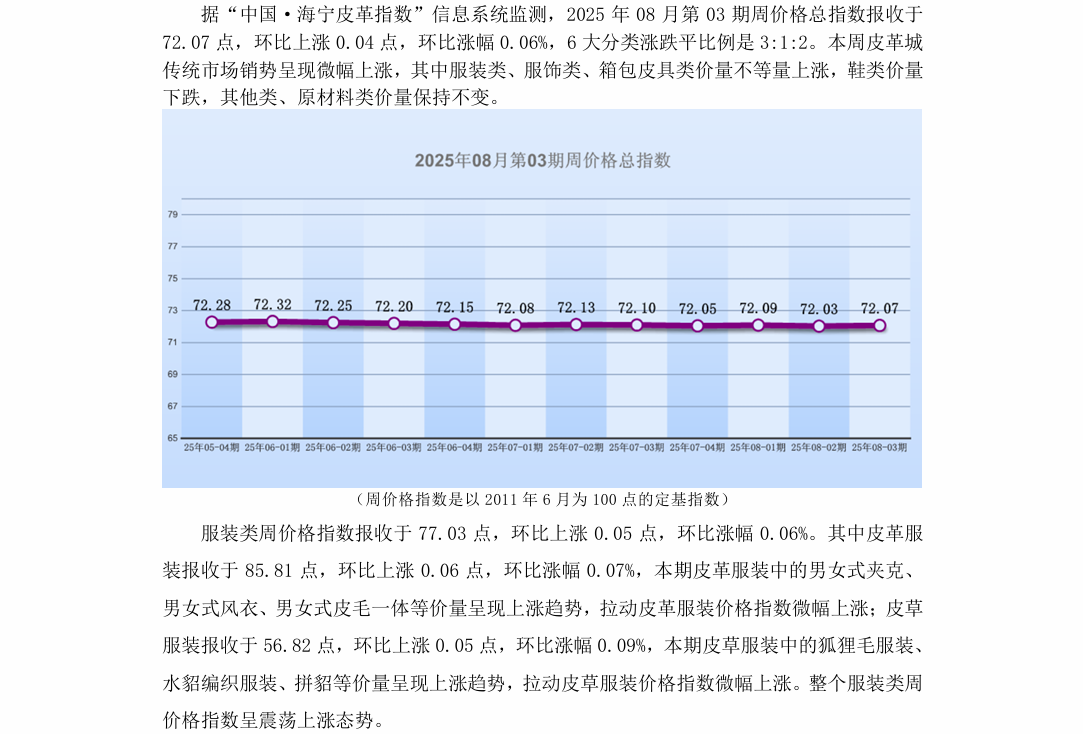Select the 72.32 data point on the chart
The width and height of the screenshot is (1083, 734).
[273, 321]
